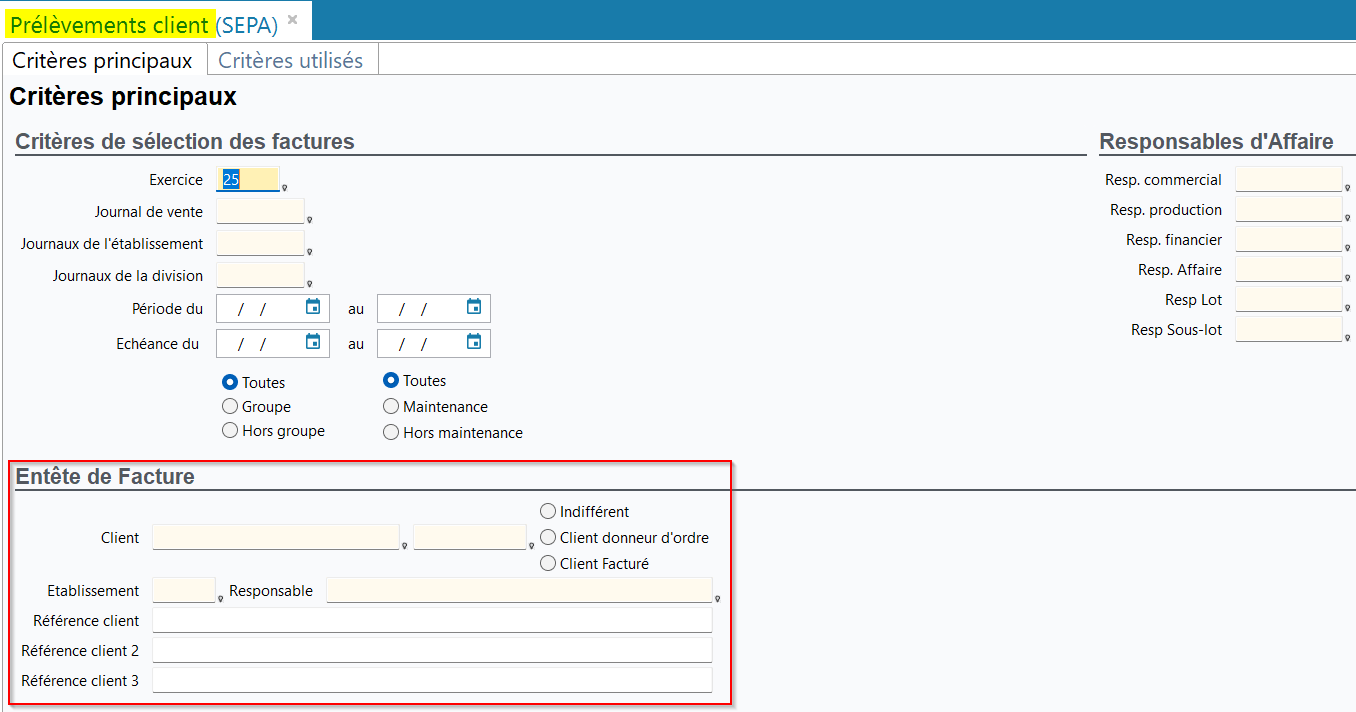Select 'Client Facturé' radio button
The height and width of the screenshot is (712, 1356).
(548, 564)
